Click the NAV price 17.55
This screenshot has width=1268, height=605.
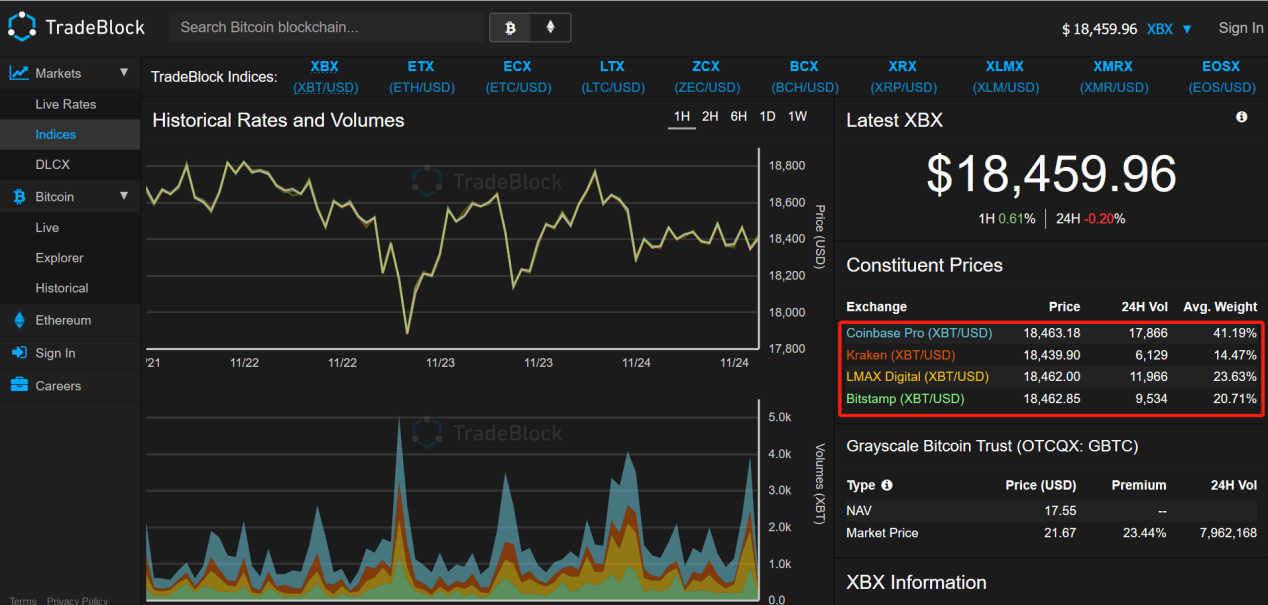[1060, 510]
